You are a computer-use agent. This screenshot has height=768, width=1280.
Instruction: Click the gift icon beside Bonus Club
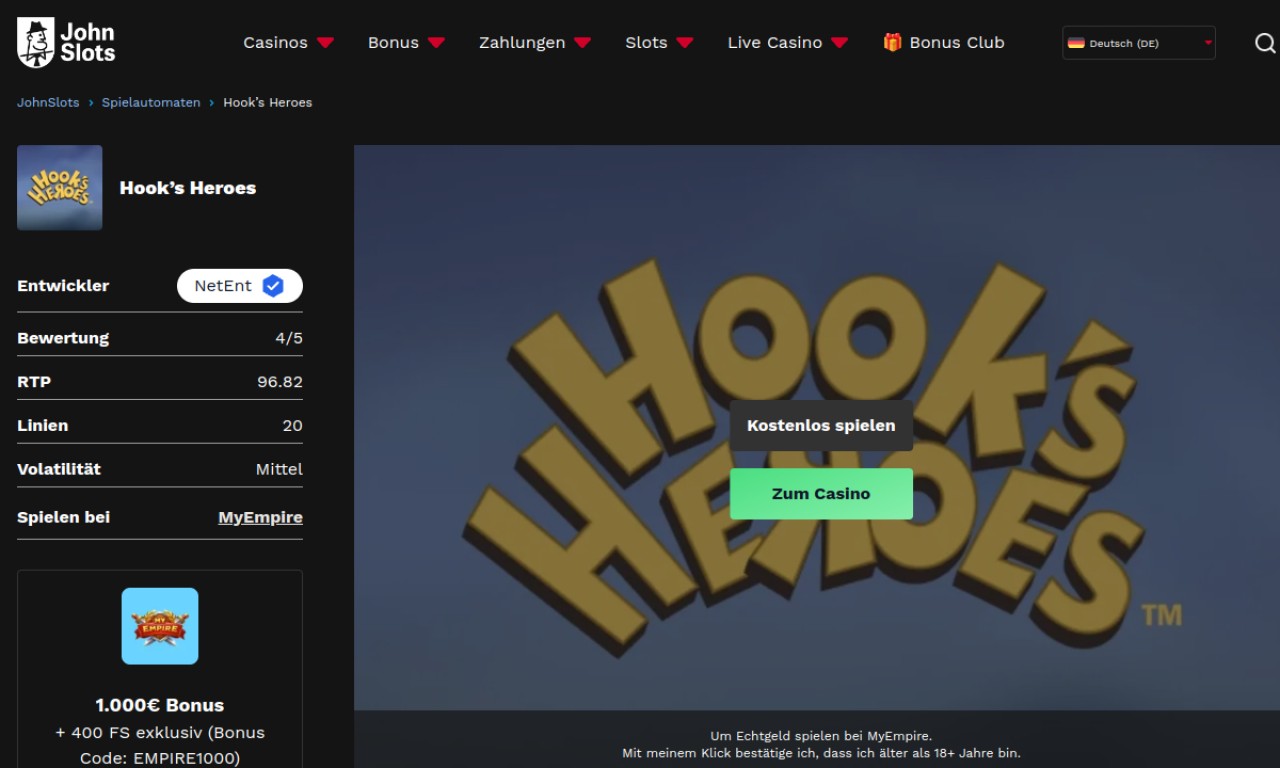892,42
